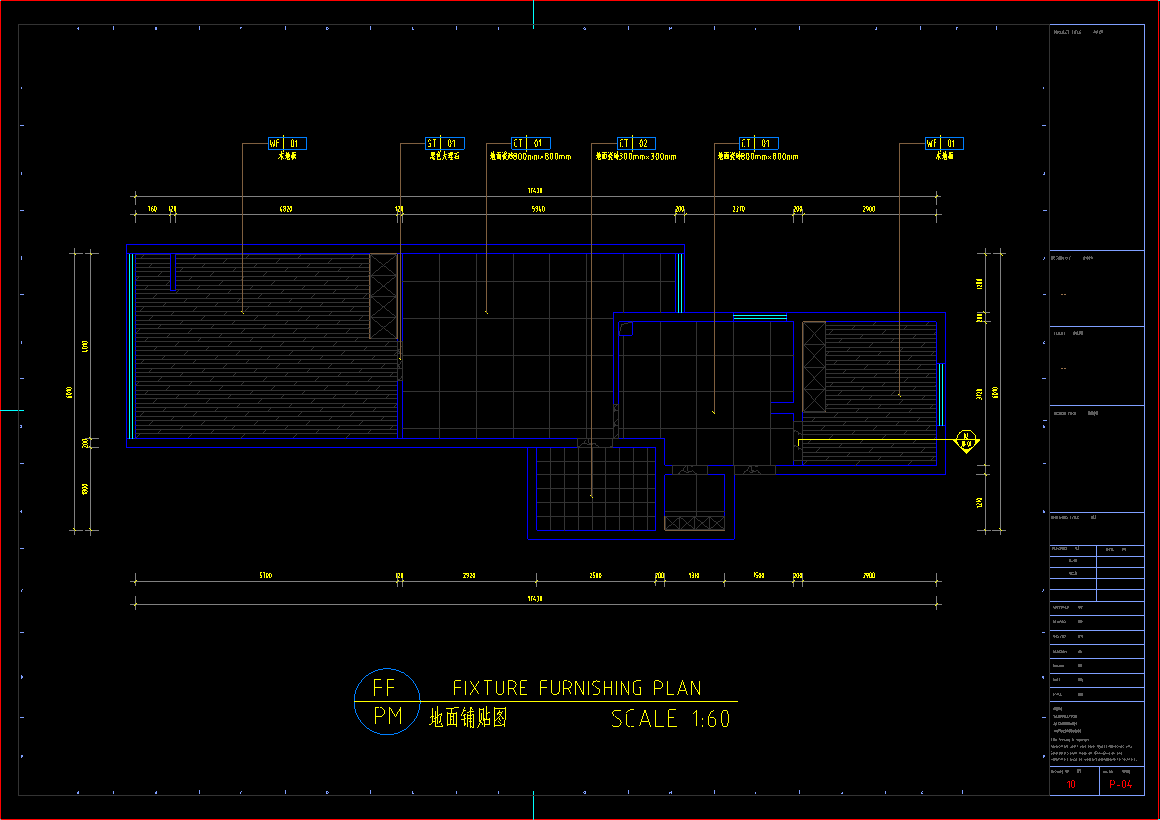Click the FF/PM circular drawing title symbol
This screenshot has width=1160, height=820.
coord(387,702)
